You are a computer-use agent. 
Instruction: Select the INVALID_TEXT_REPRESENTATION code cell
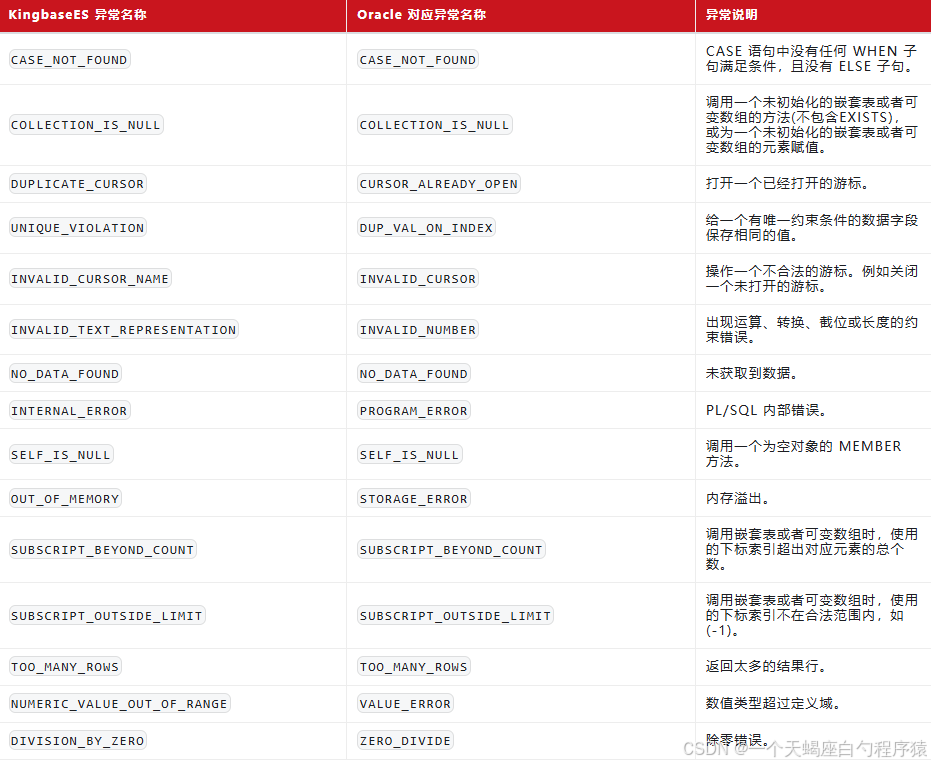124,330
